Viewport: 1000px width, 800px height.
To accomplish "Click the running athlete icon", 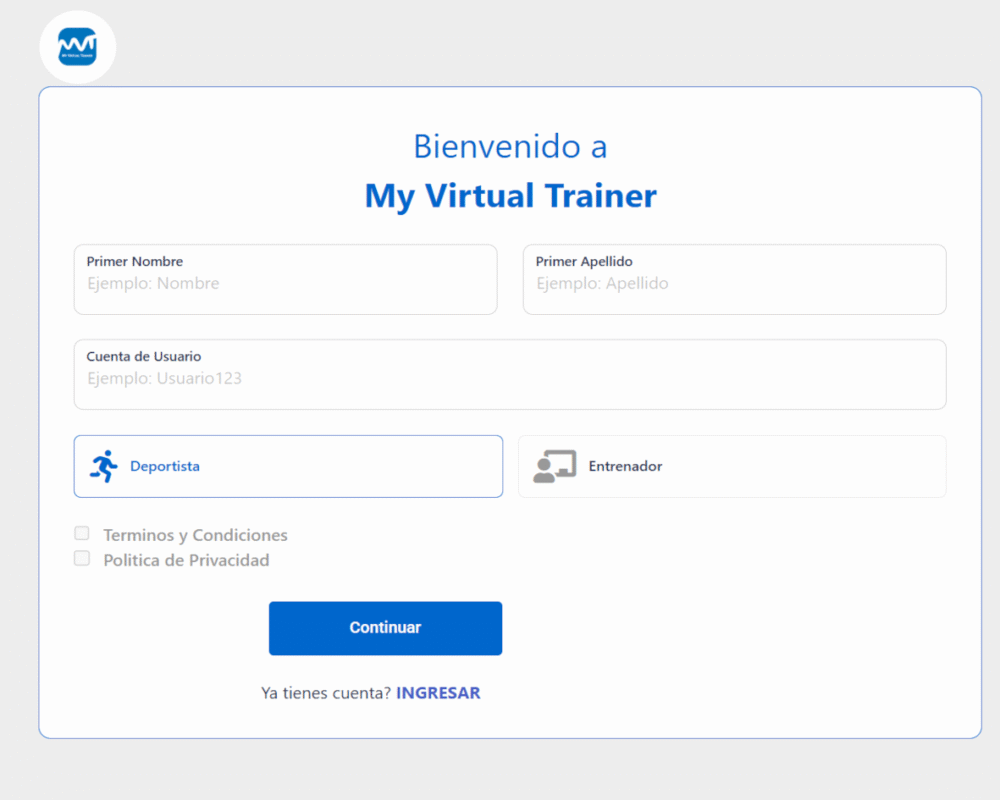I will point(103,466).
